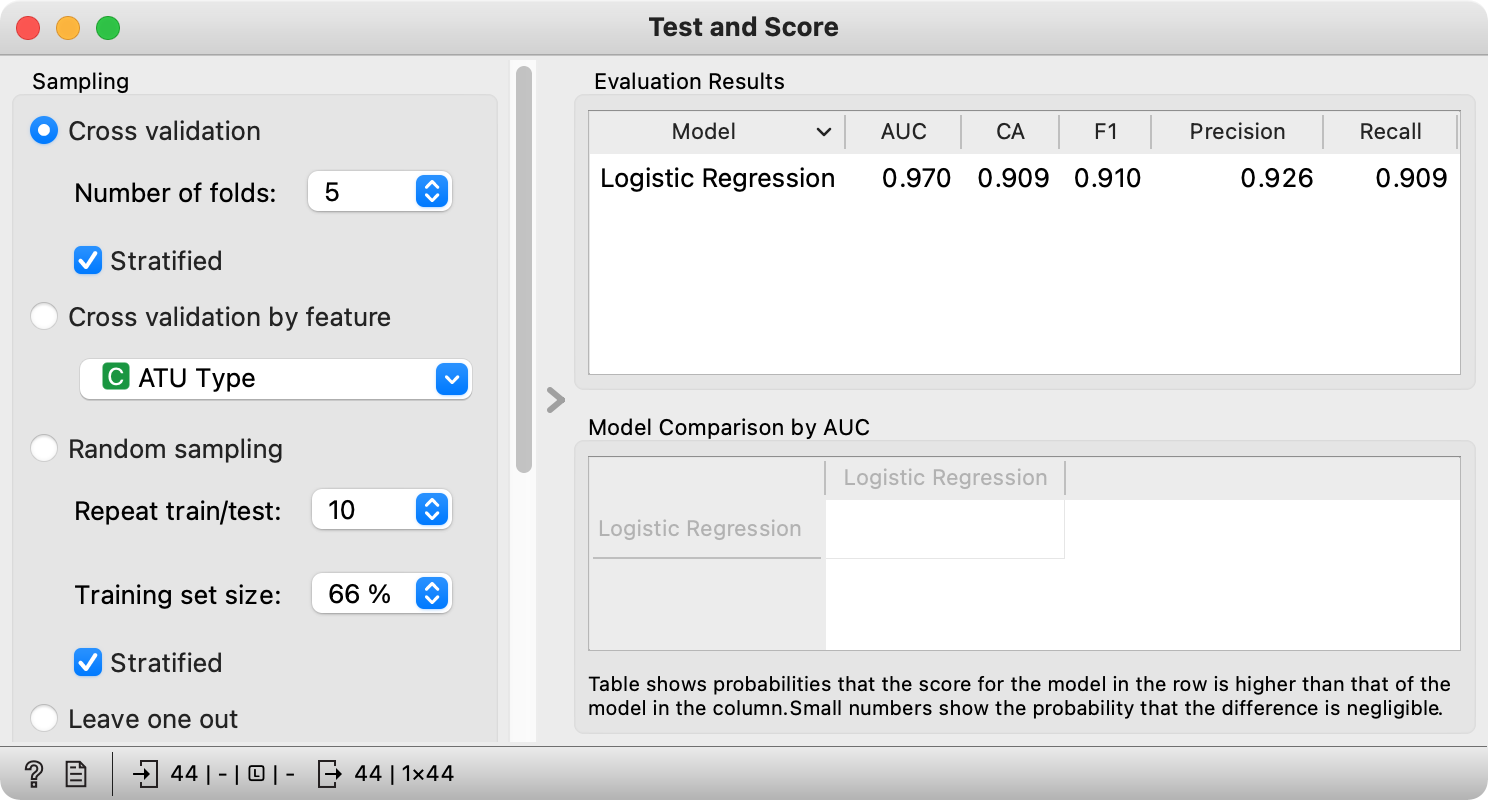Select the Cross validation radio button

point(44,131)
